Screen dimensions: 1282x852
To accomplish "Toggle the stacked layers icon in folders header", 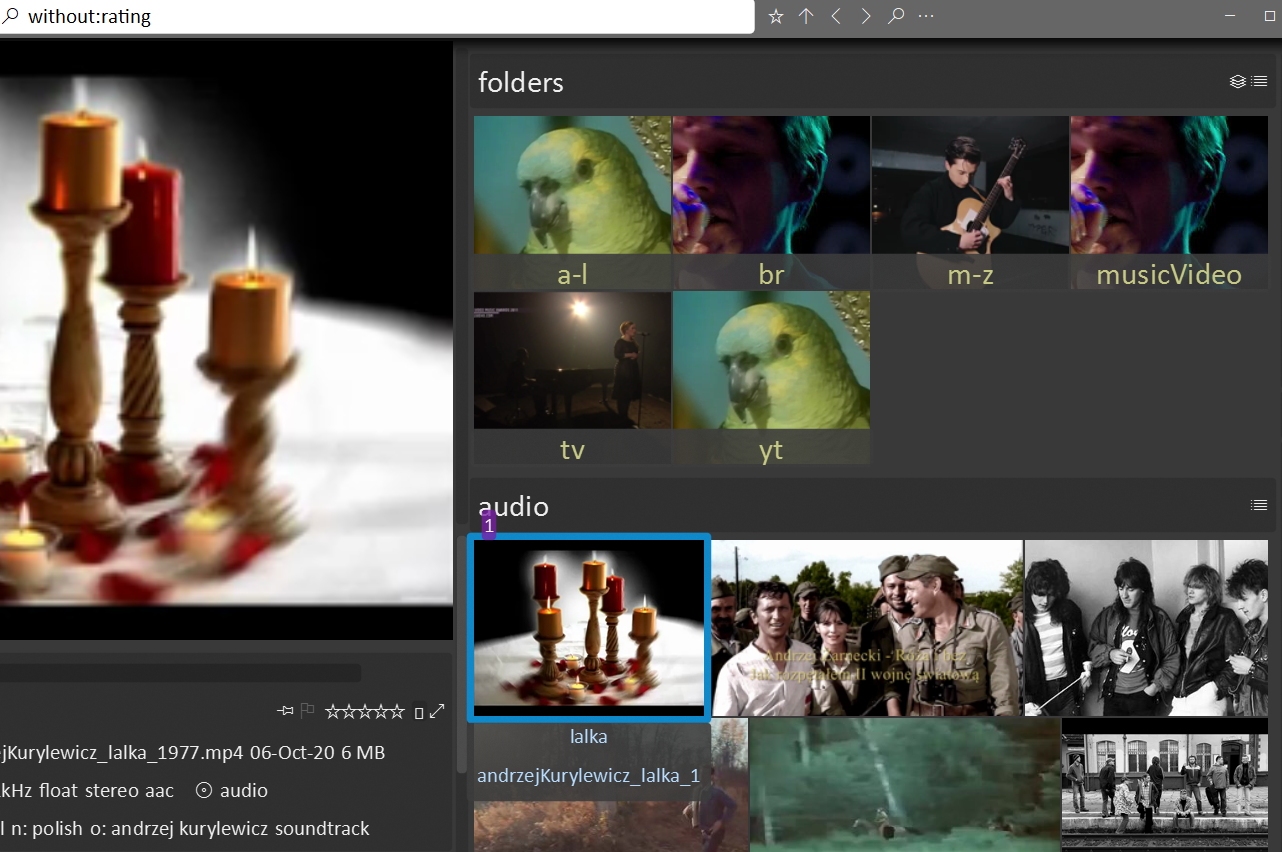I will pyautogui.click(x=1237, y=81).
